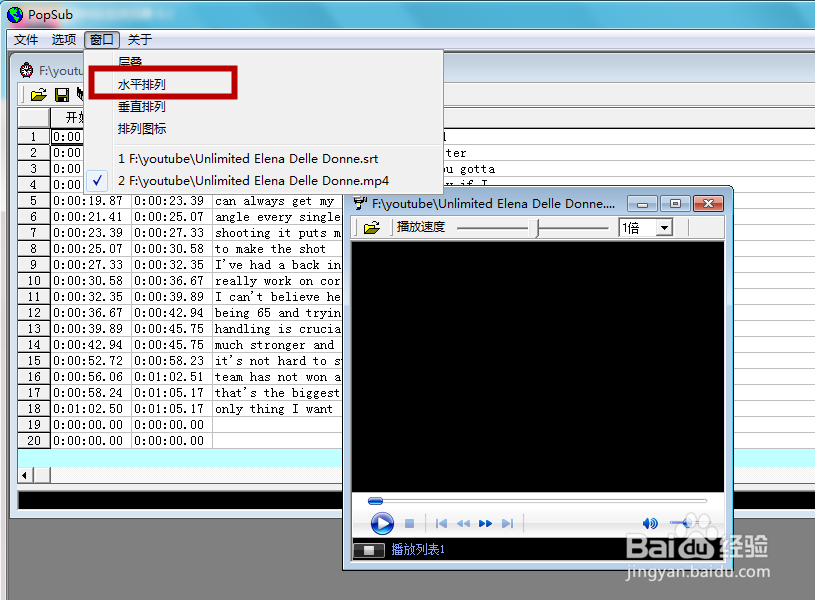Viewport: 815px width, 600px height.
Task: Click end time 0:00:36.67 in row 10
Action: [x=172, y=281]
